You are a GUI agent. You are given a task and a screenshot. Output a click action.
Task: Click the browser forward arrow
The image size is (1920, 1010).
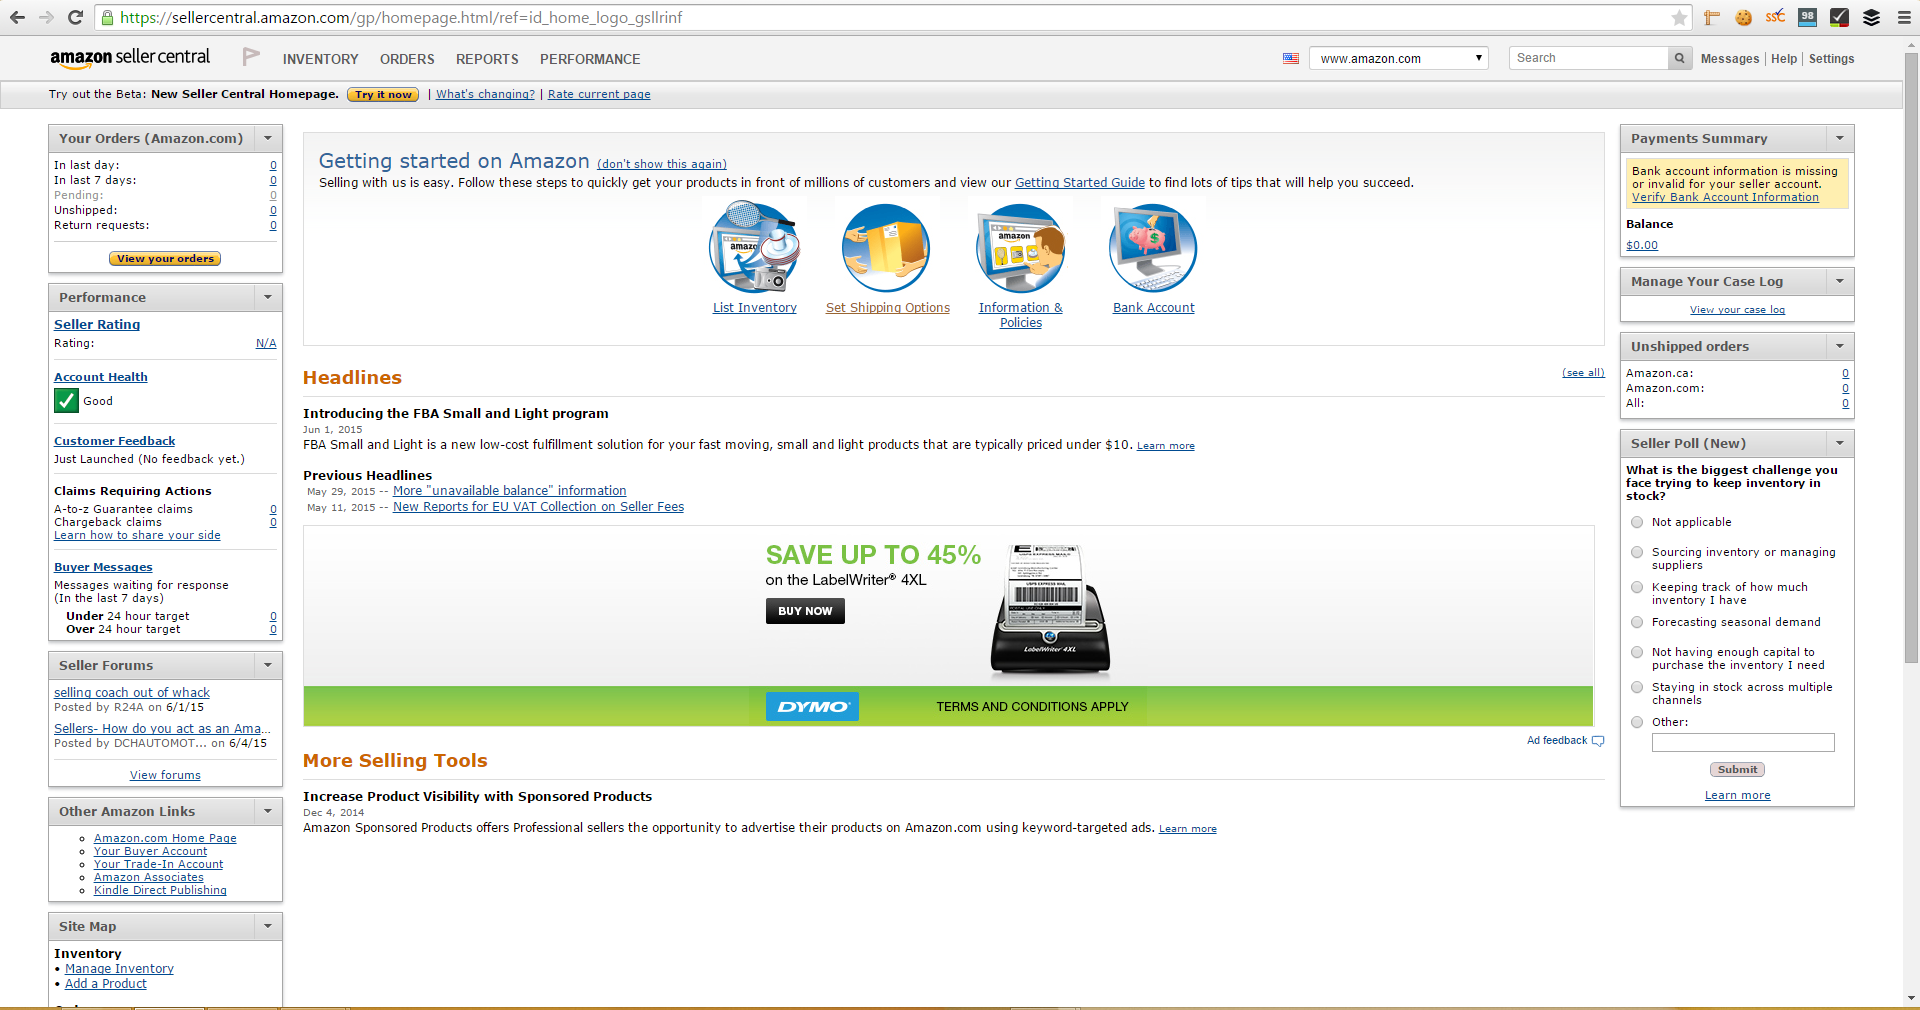[x=46, y=17]
